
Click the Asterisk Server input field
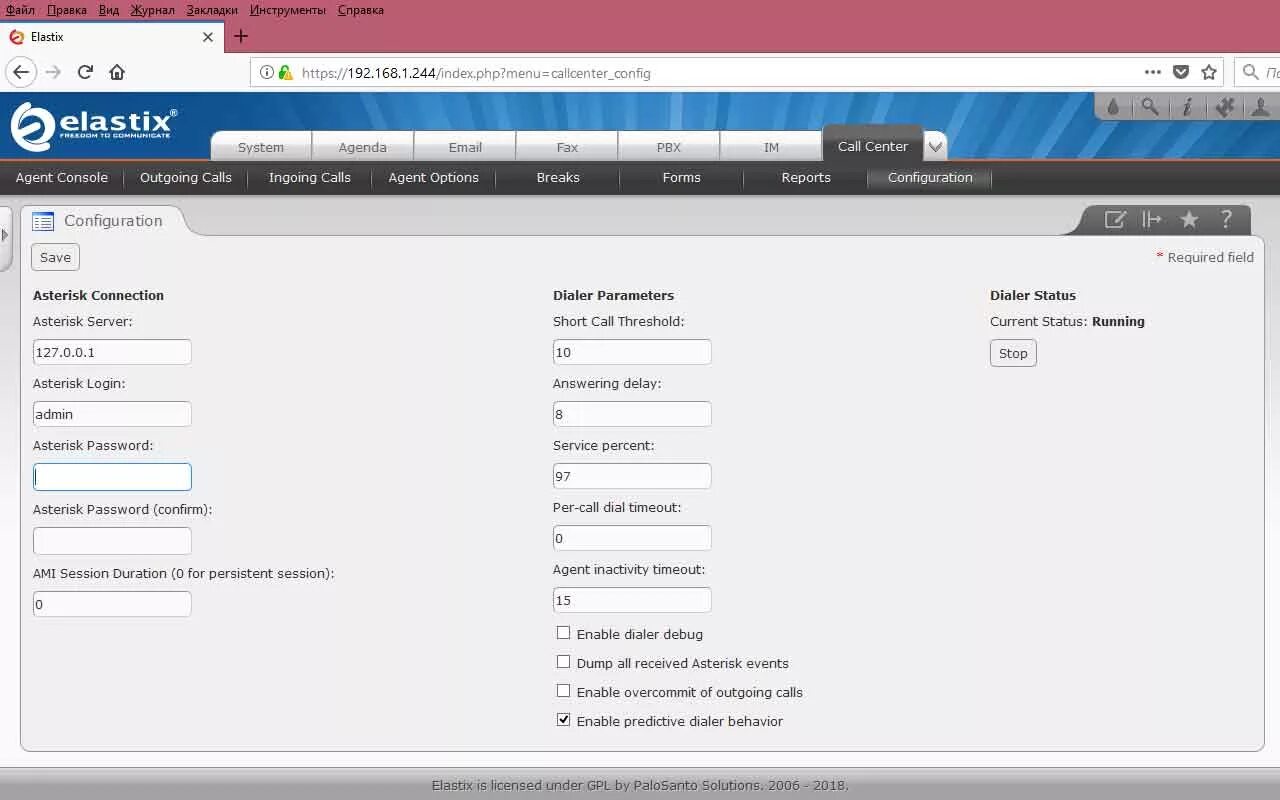point(112,352)
